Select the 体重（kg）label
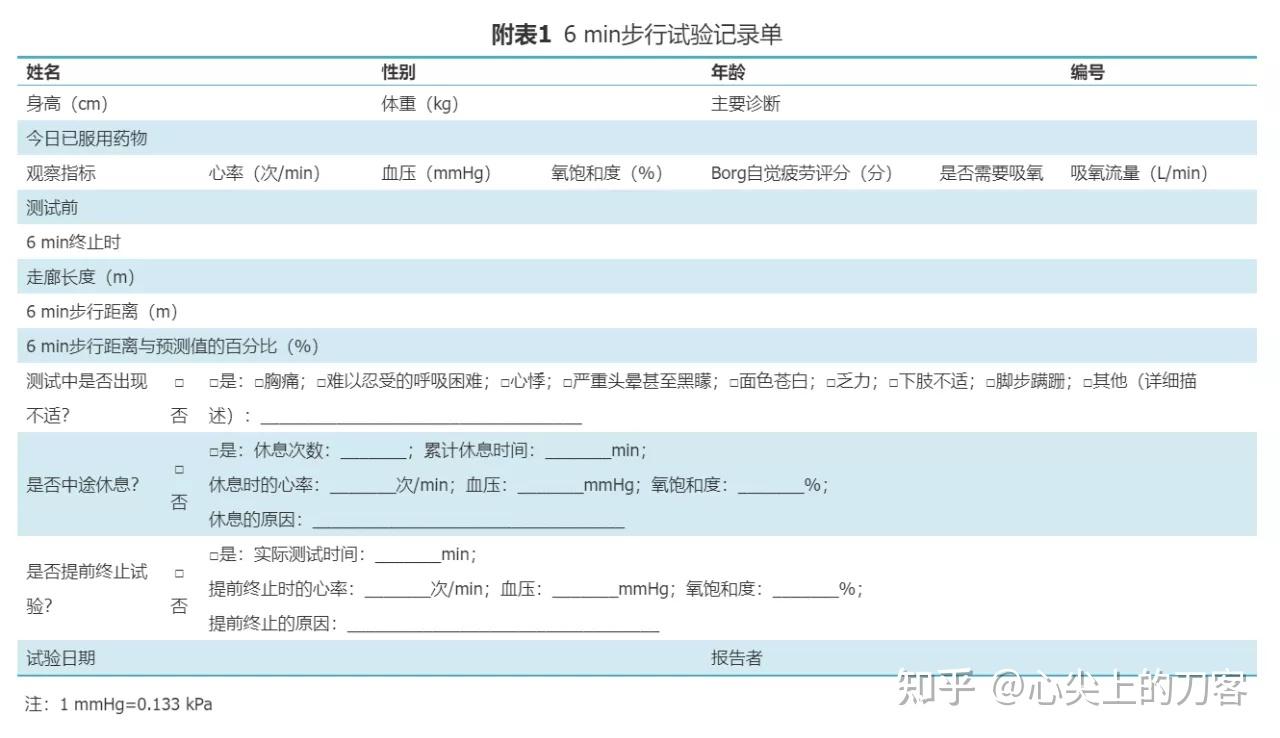The image size is (1280, 738). click(420, 104)
